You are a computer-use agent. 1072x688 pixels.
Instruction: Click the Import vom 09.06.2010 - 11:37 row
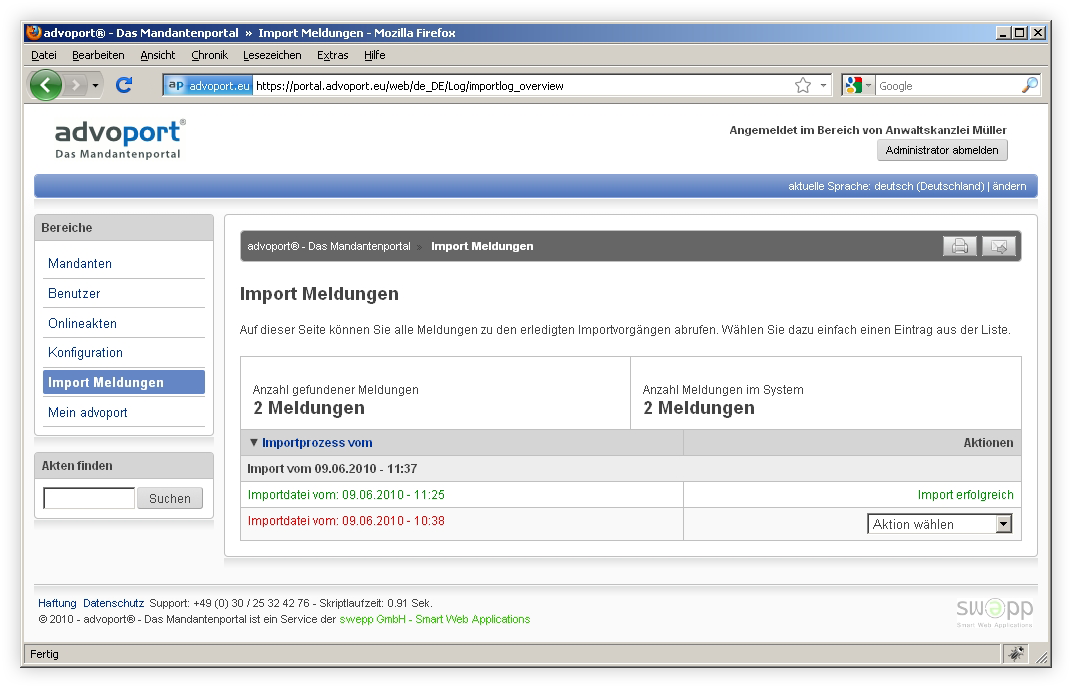[631, 468]
